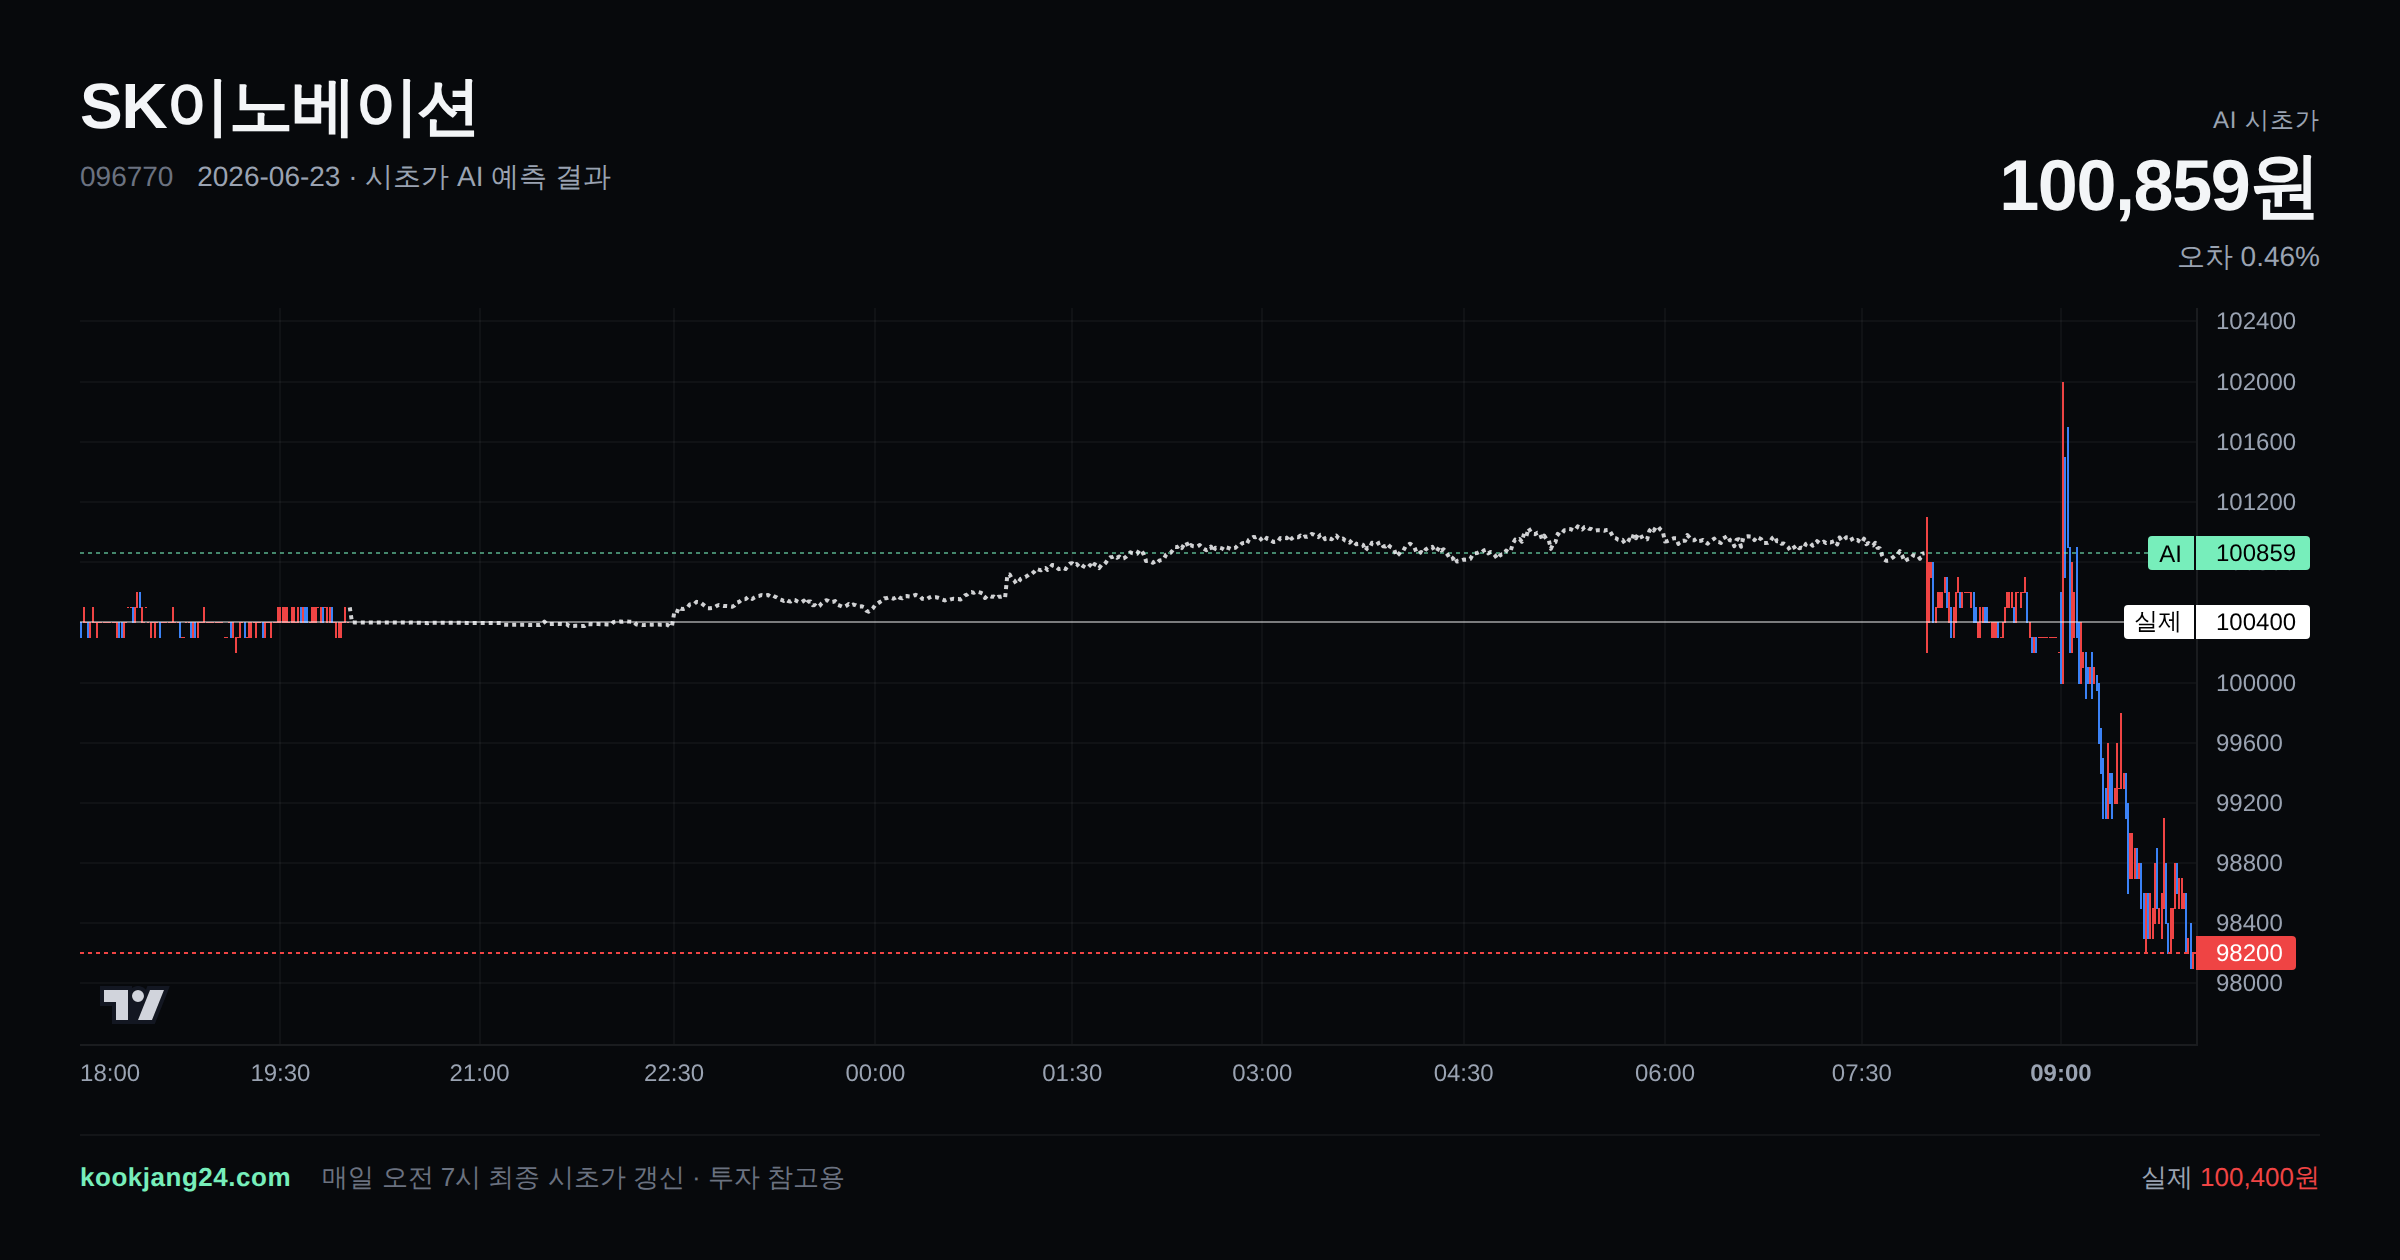Click the footer 실제 100,400원 value
This screenshot has height=1260, width=2400.
[x=2230, y=1178]
